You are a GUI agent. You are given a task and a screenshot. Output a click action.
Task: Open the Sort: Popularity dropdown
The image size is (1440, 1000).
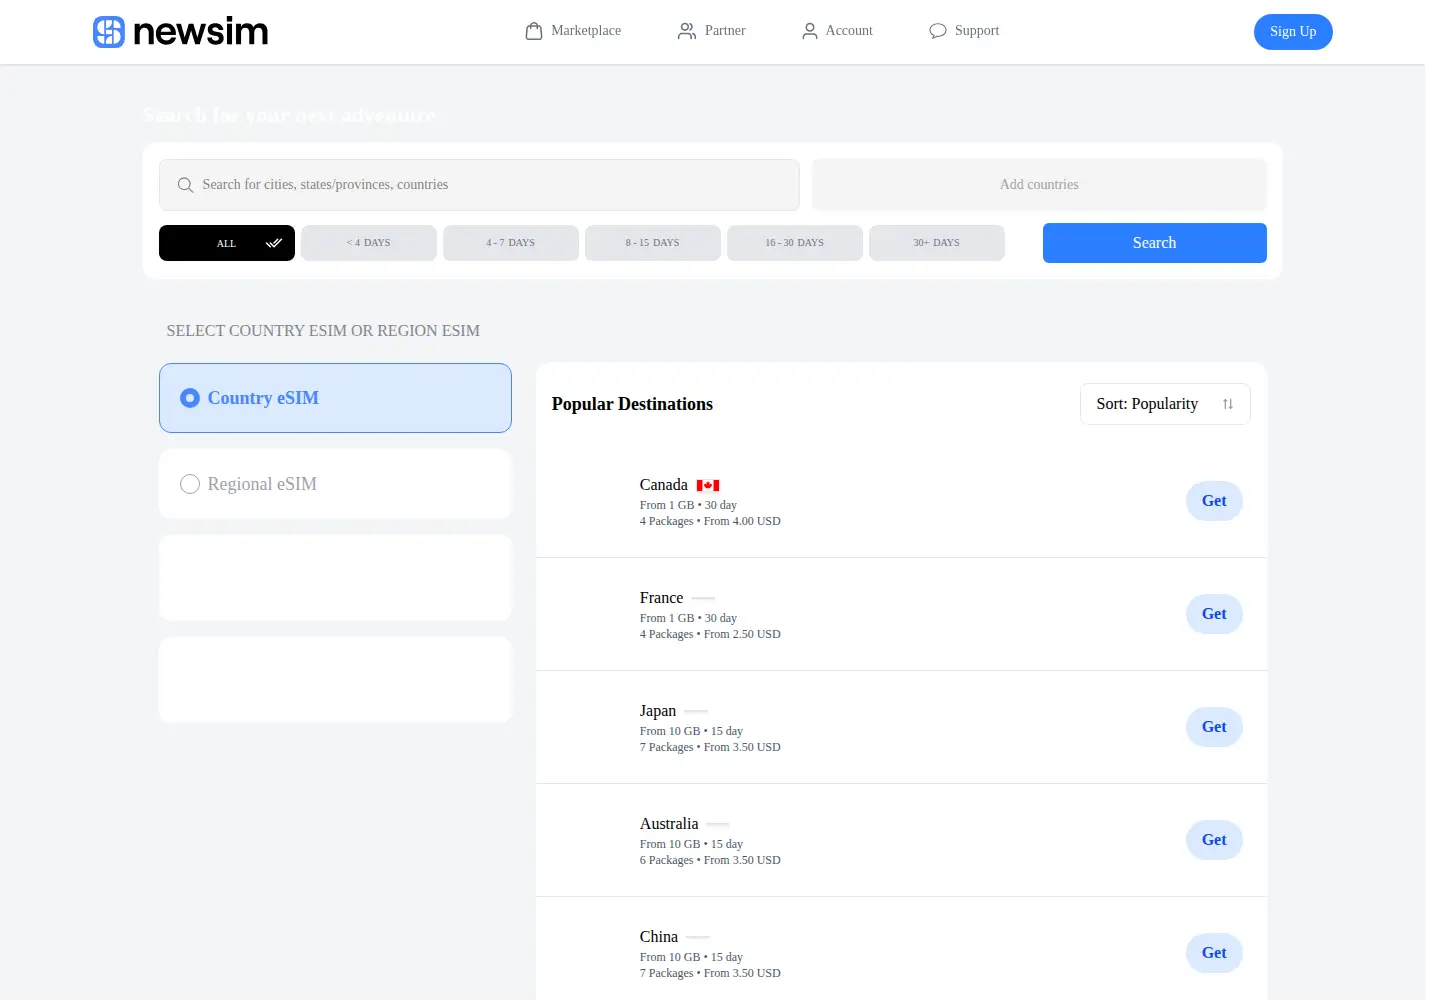coord(1165,404)
